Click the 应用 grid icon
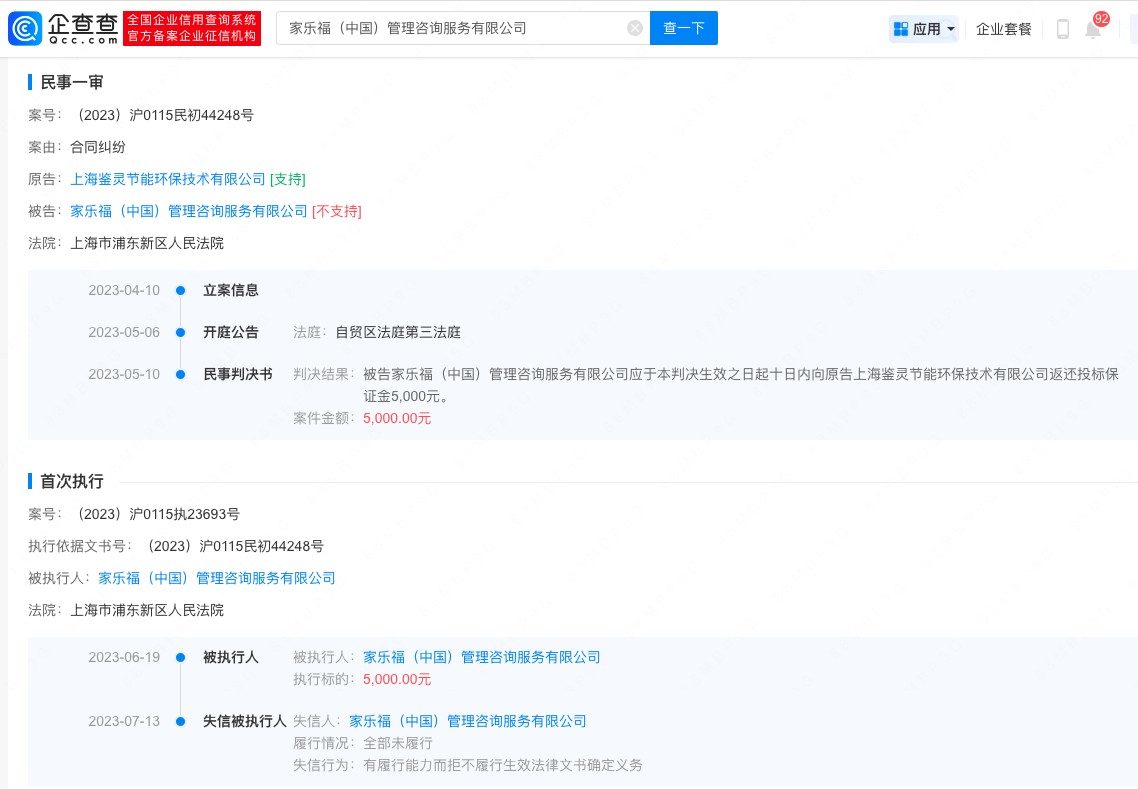Viewport: 1138px width, 789px height. click(901, 29)
